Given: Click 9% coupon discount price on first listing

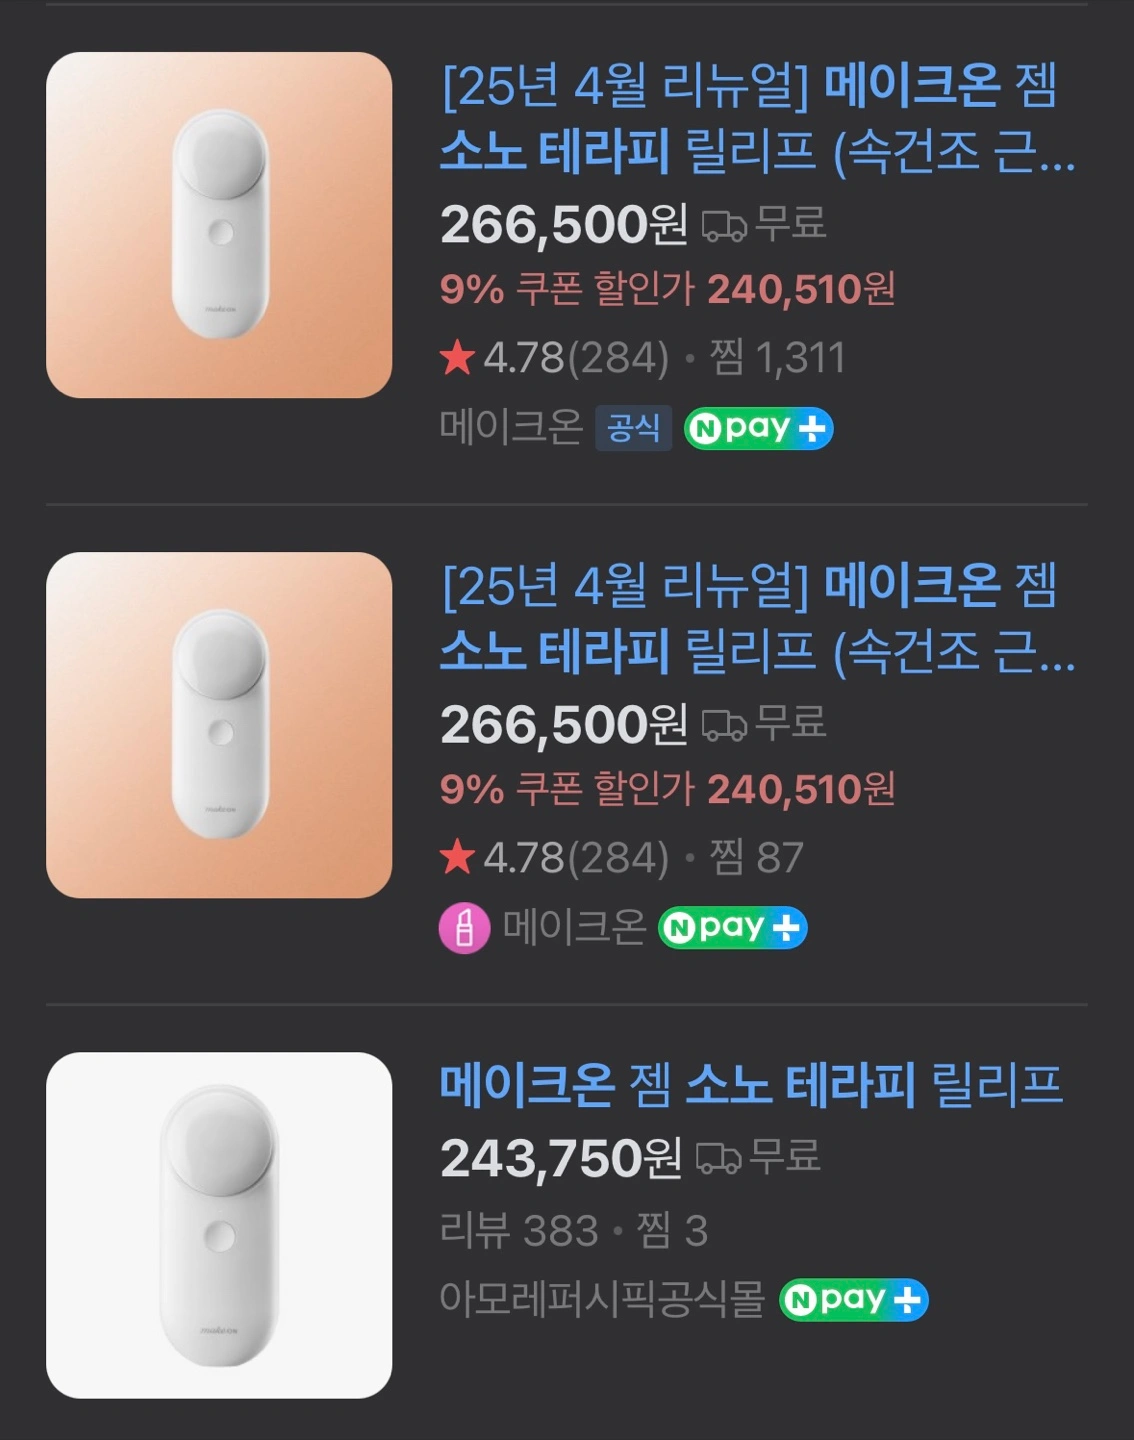Looking at the screenshot, I should coord(667,290).
